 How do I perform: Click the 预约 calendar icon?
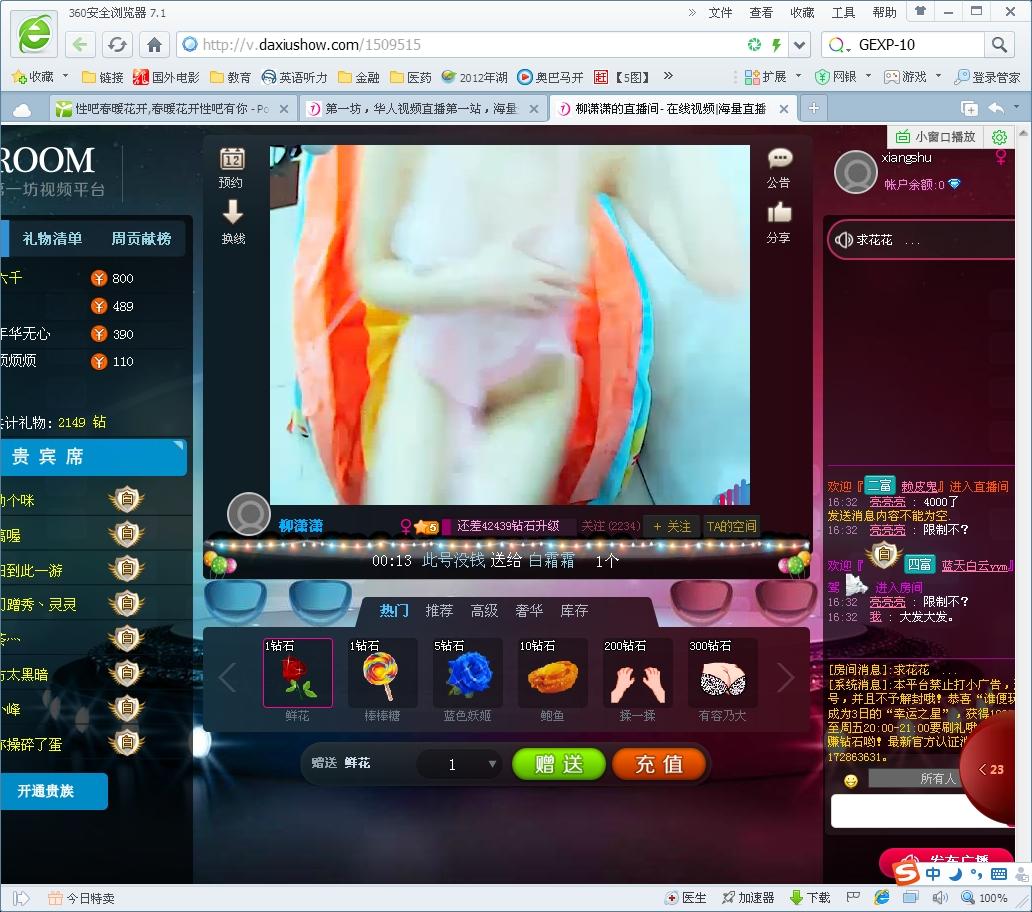click(232, 159)
